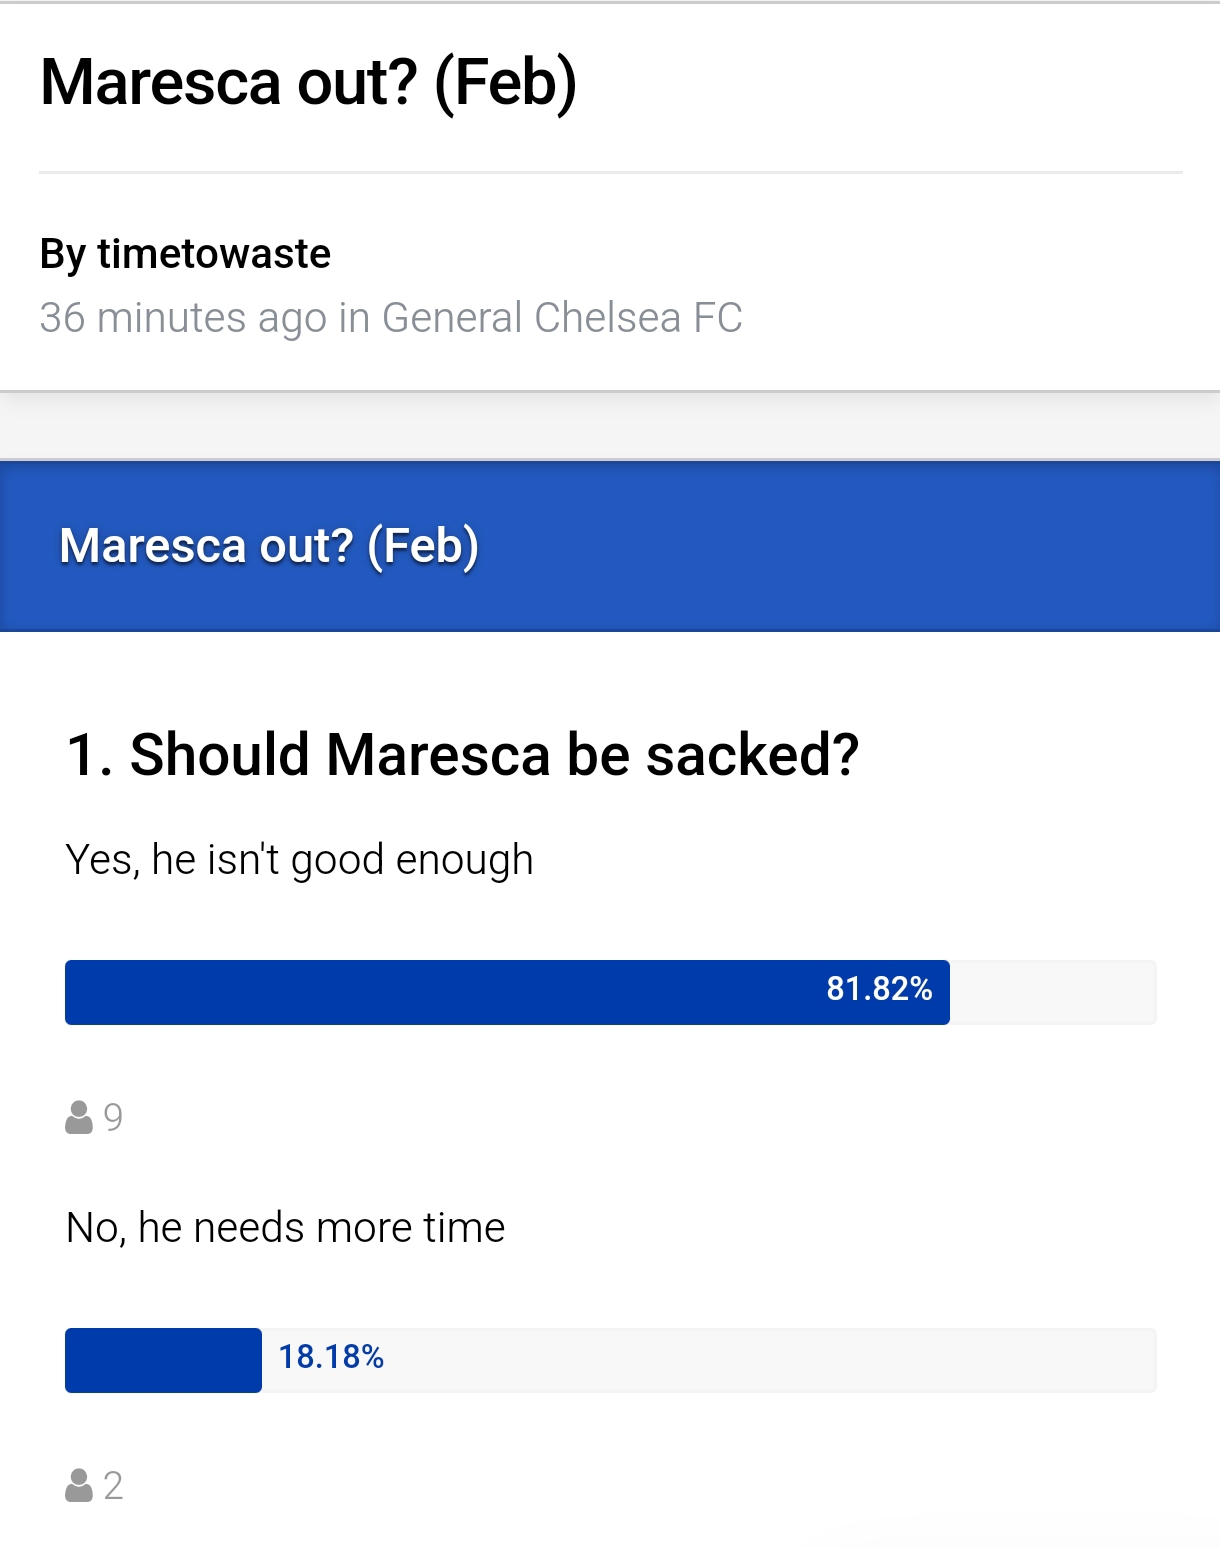Click the unfilled part of the No bar
Viewport: 1220px width, 1548px height.
770,1360
